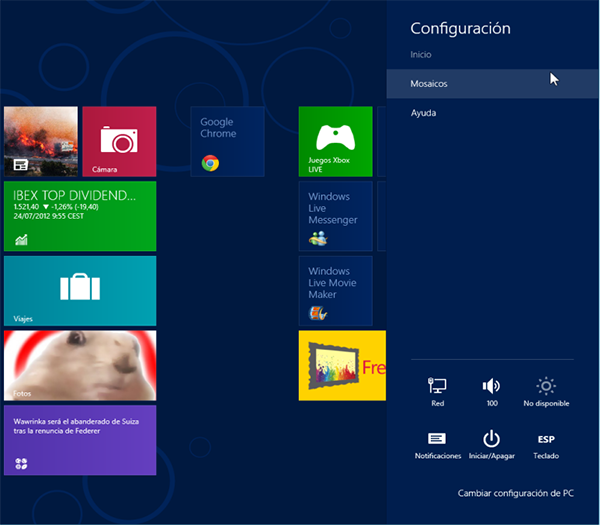Open the Cámara tile
Screen dimensions: 600x525
pos(119,141)
